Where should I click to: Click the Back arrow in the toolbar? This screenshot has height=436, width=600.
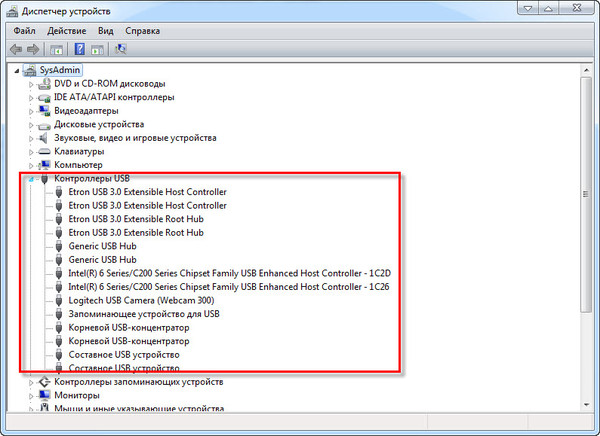(x=16, y=48)
